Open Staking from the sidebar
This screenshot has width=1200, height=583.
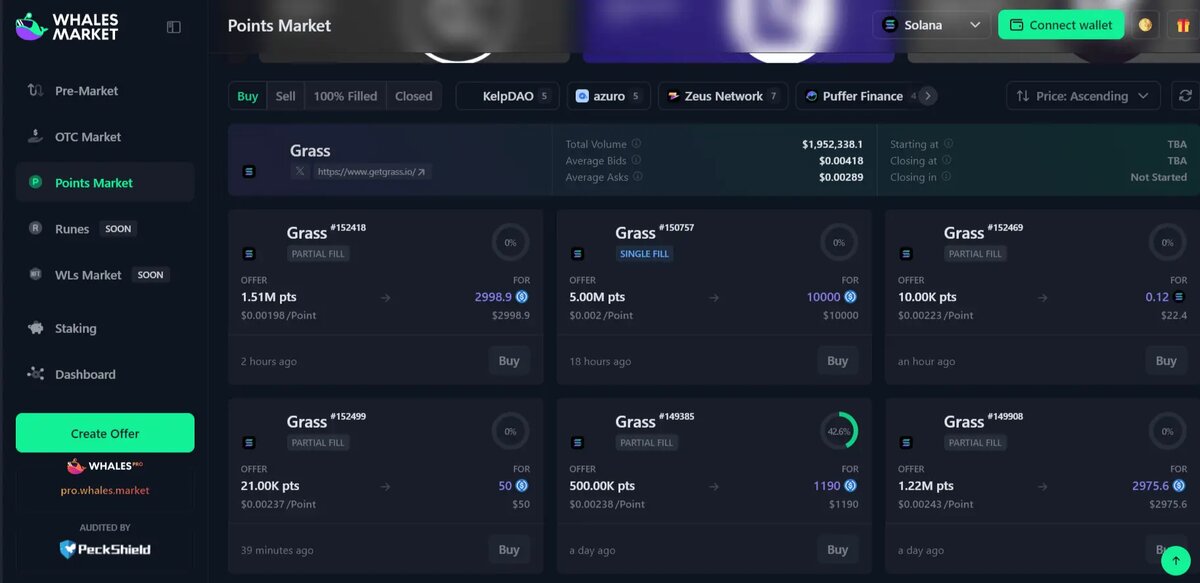(x=105, y=328)
